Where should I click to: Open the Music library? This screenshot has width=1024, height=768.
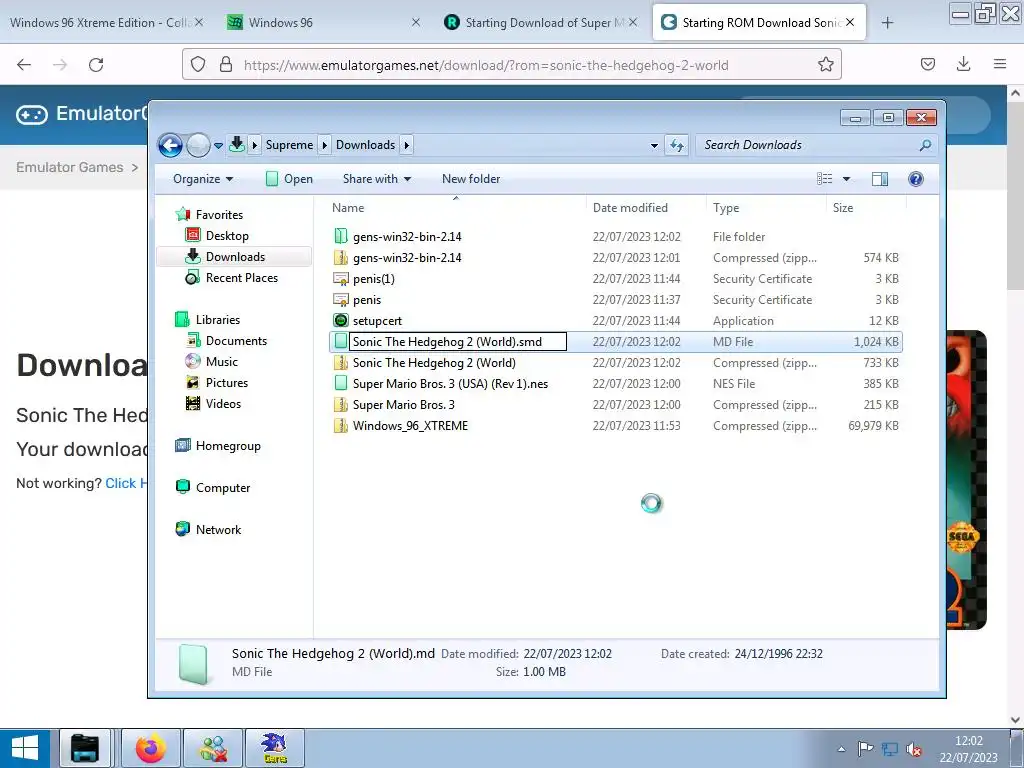(221, 361)
